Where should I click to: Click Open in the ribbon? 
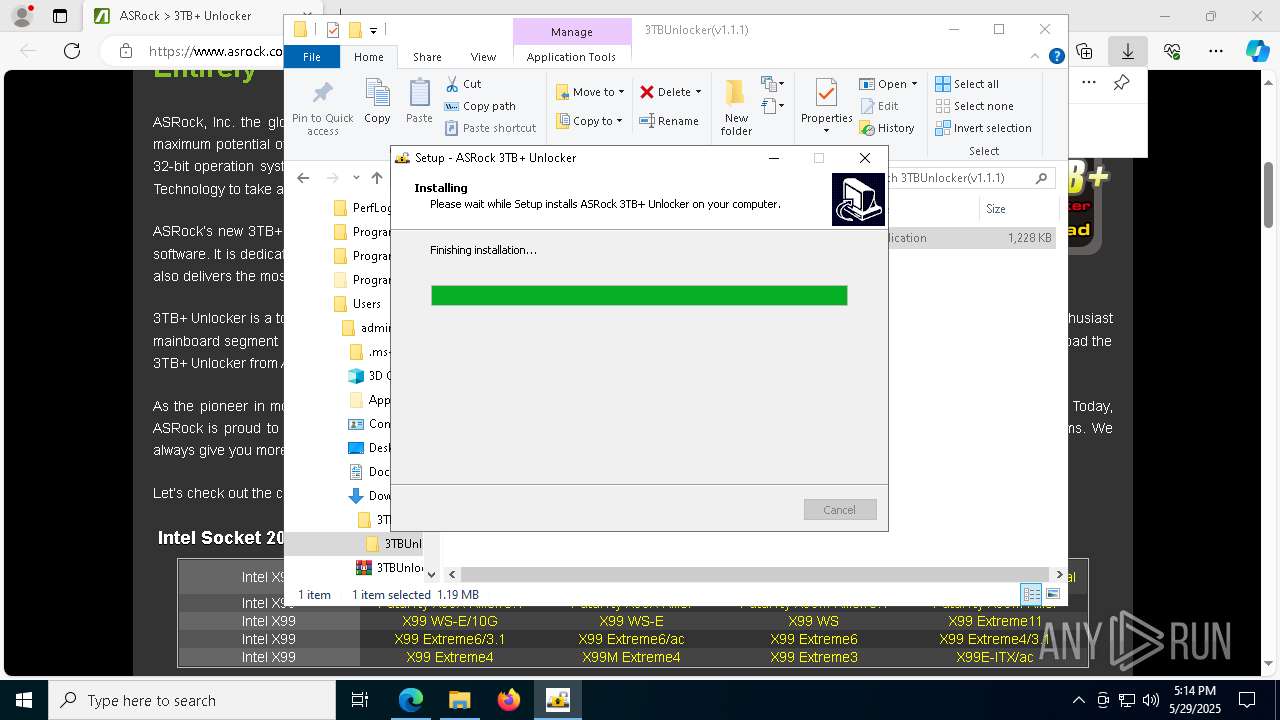point(883,84)
